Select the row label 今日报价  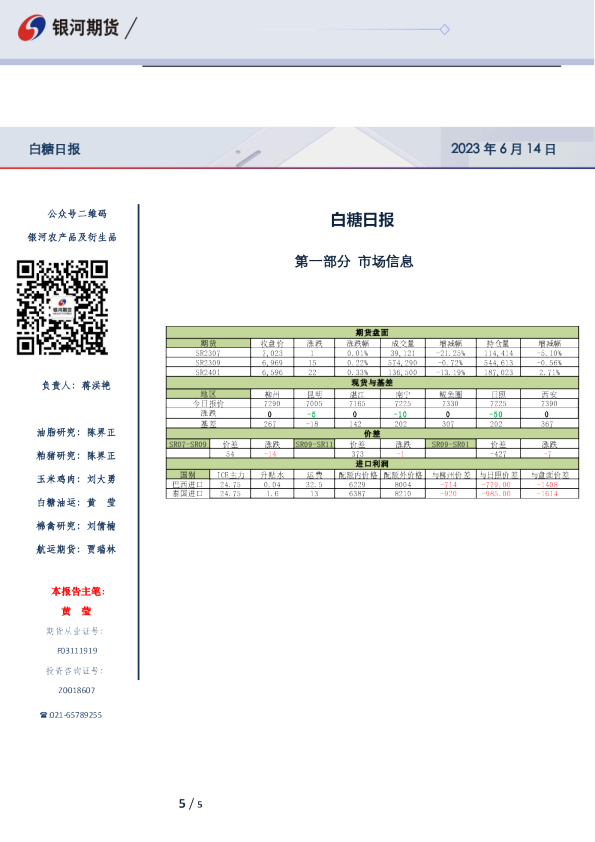[208, 403]
